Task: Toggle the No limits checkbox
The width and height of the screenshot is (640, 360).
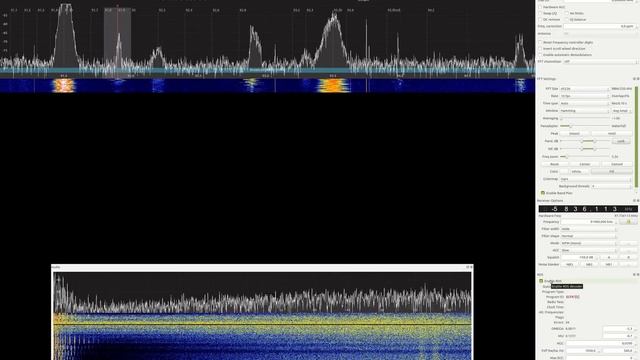Action: 567,13
